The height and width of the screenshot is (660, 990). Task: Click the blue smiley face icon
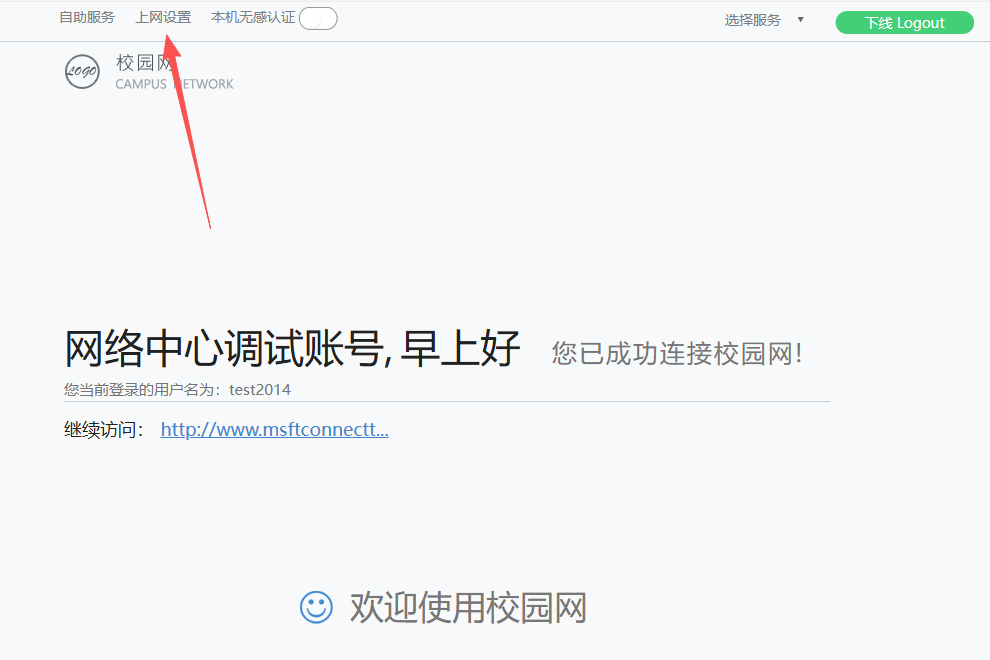tap(316, 608)
